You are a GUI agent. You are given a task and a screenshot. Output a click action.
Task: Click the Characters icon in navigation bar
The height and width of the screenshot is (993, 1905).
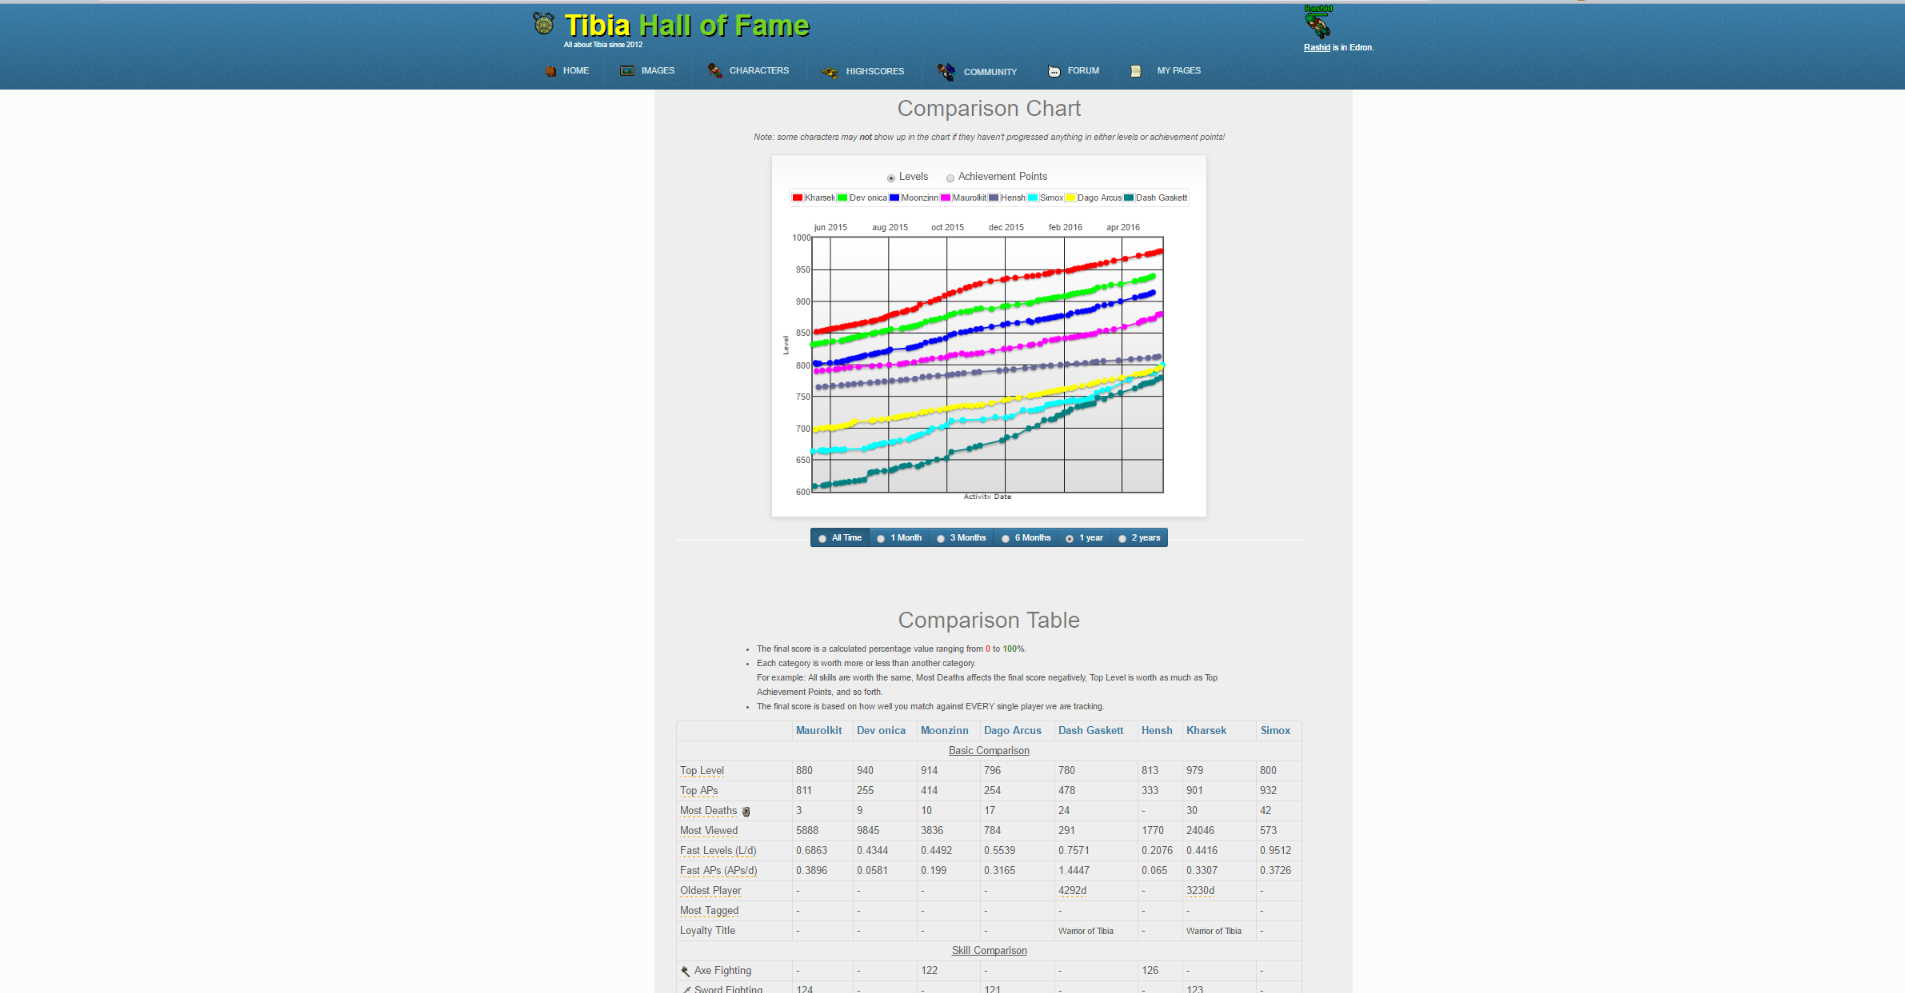[x=715, y=71]
